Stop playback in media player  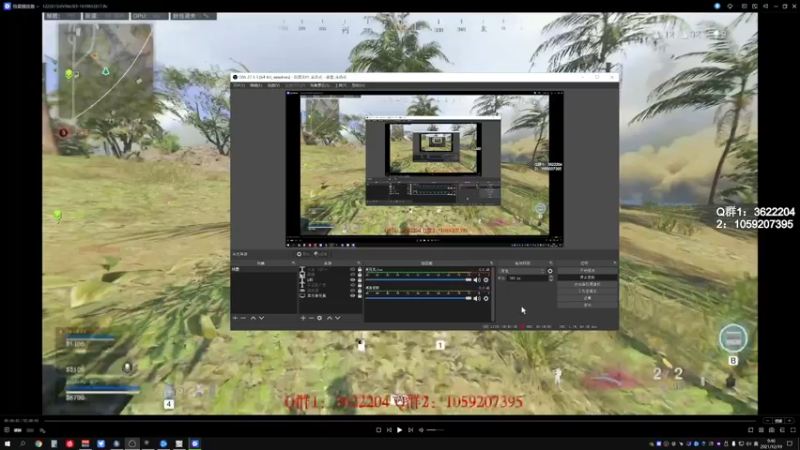[x=379, y=430]
